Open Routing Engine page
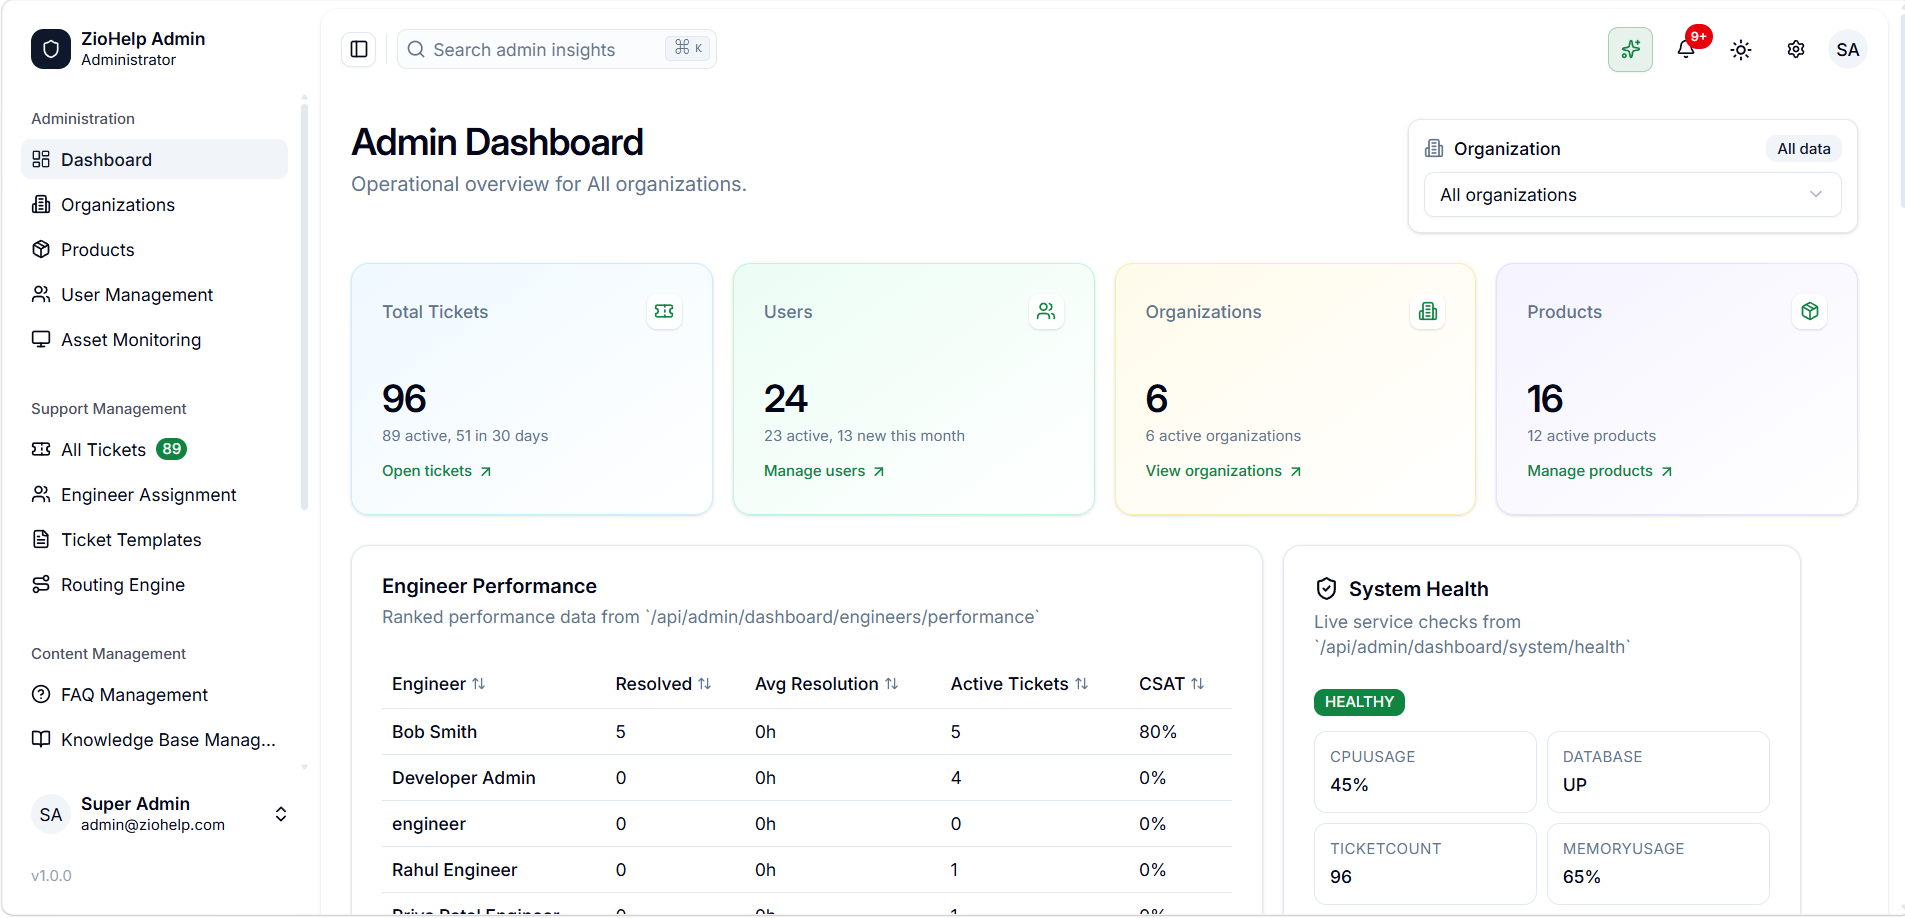This screenshot has width=1905, height=918. pos(154,584)
